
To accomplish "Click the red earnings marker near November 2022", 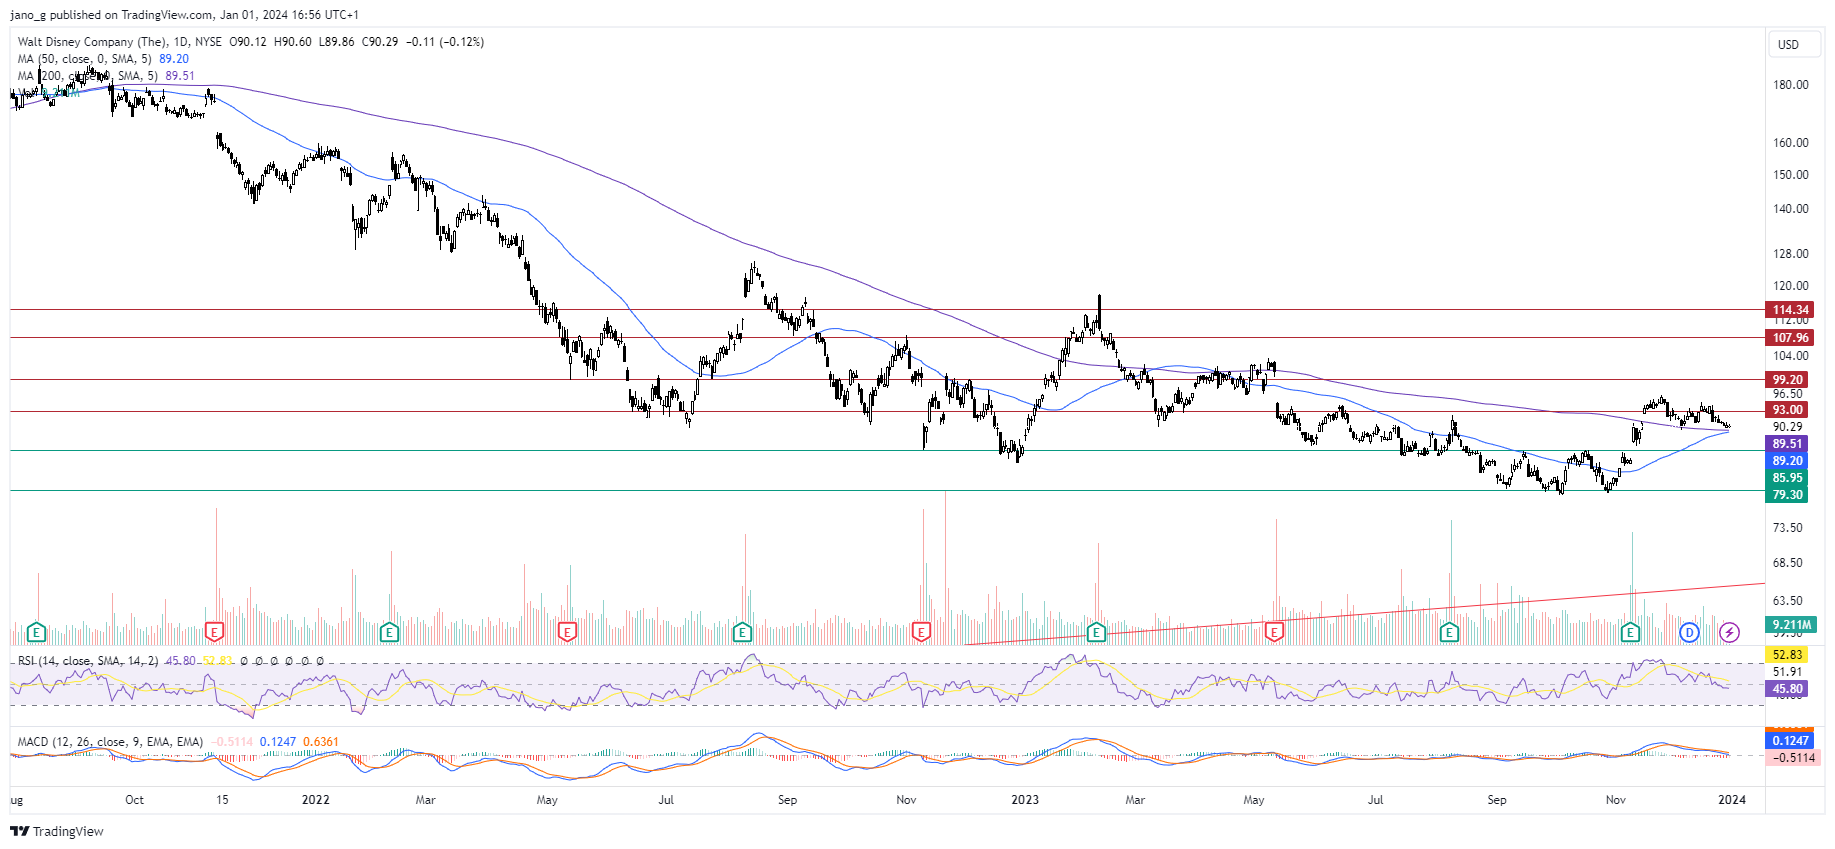I will 921,632.
